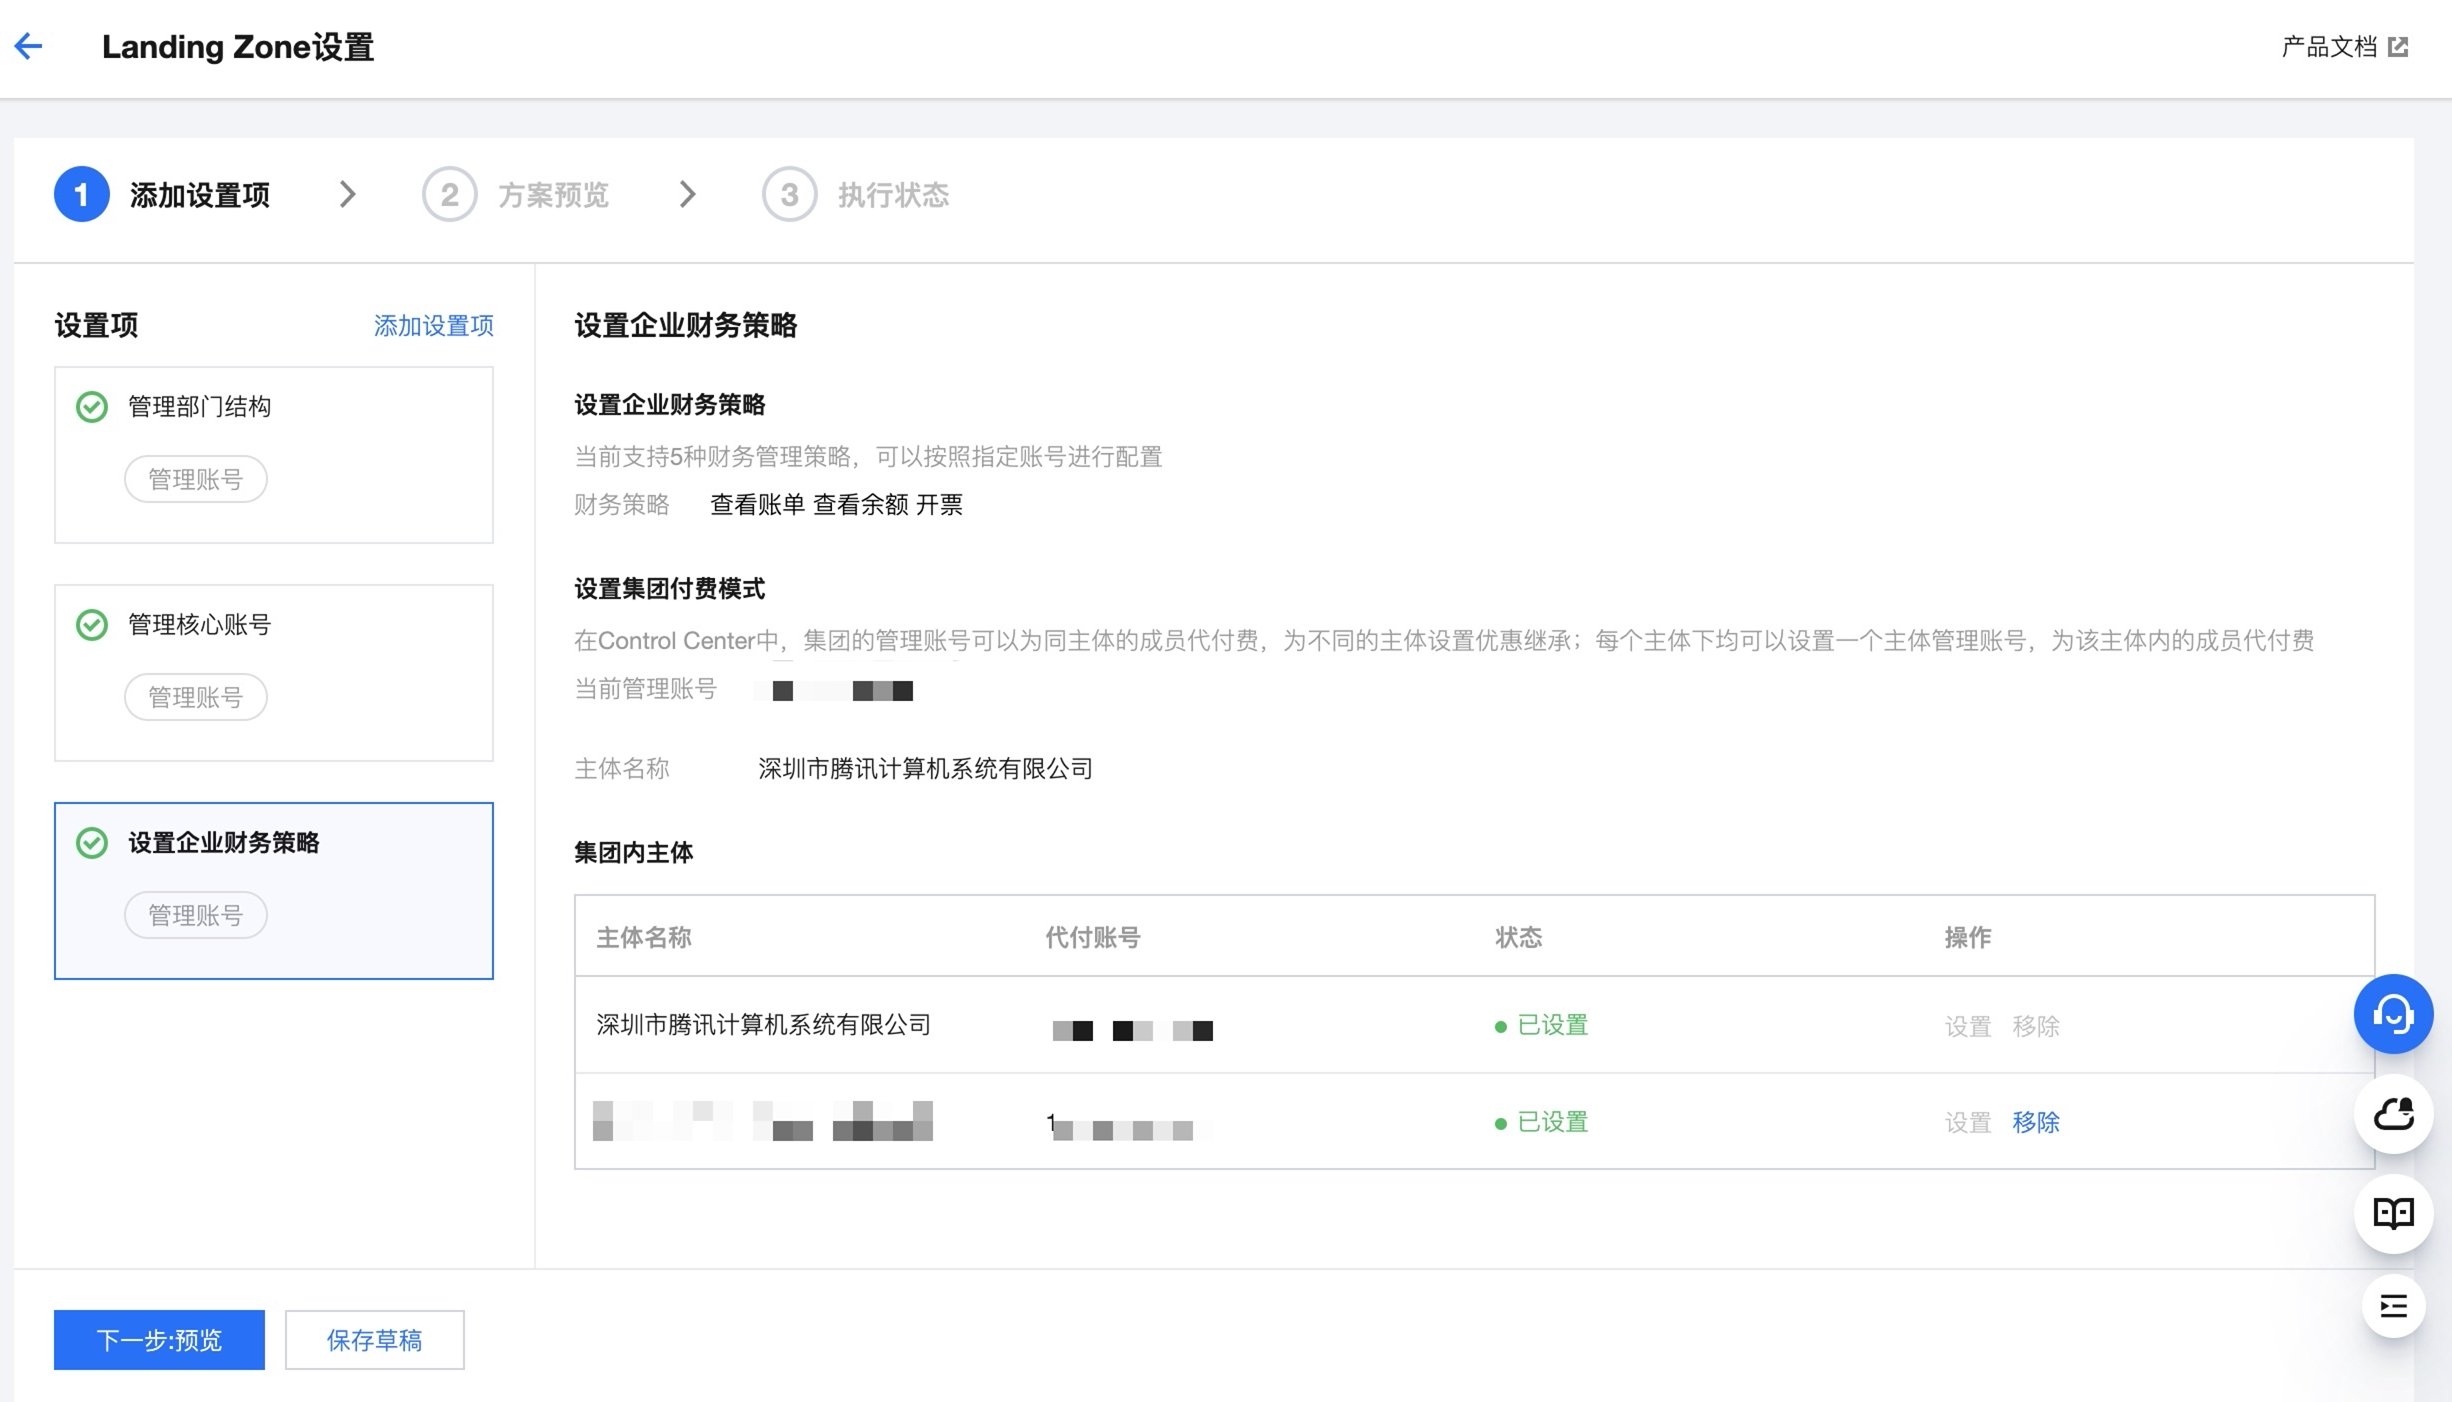Click the back arrow icon
Viewport: 2452px width, 1402px height.
pos(29,46)
